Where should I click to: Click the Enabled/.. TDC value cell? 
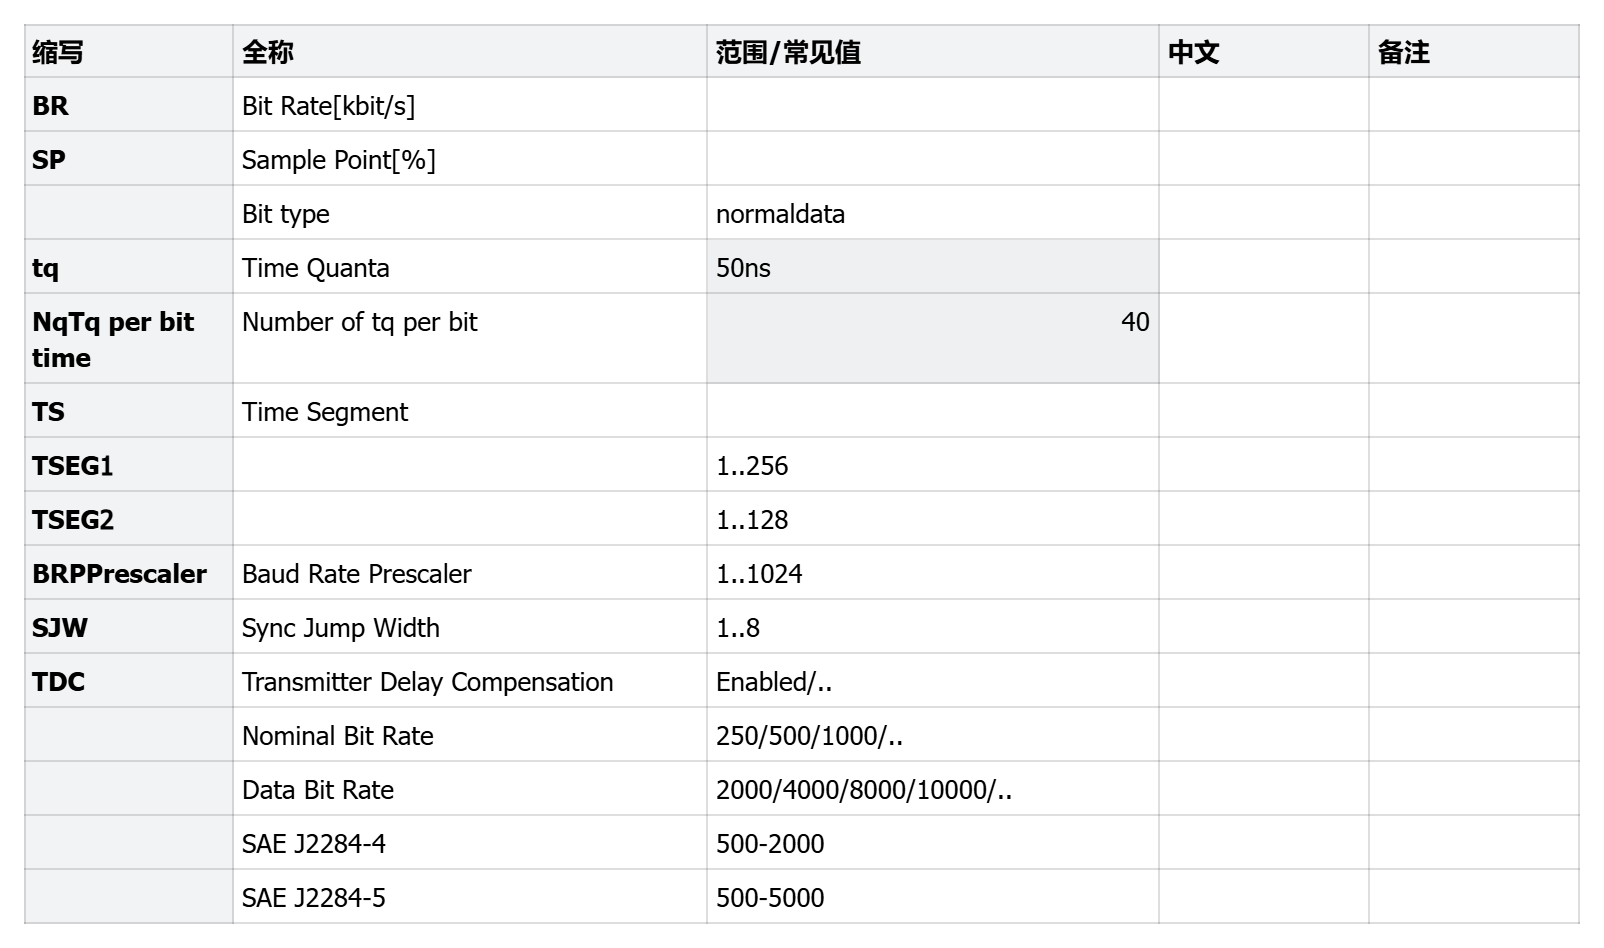932,682
